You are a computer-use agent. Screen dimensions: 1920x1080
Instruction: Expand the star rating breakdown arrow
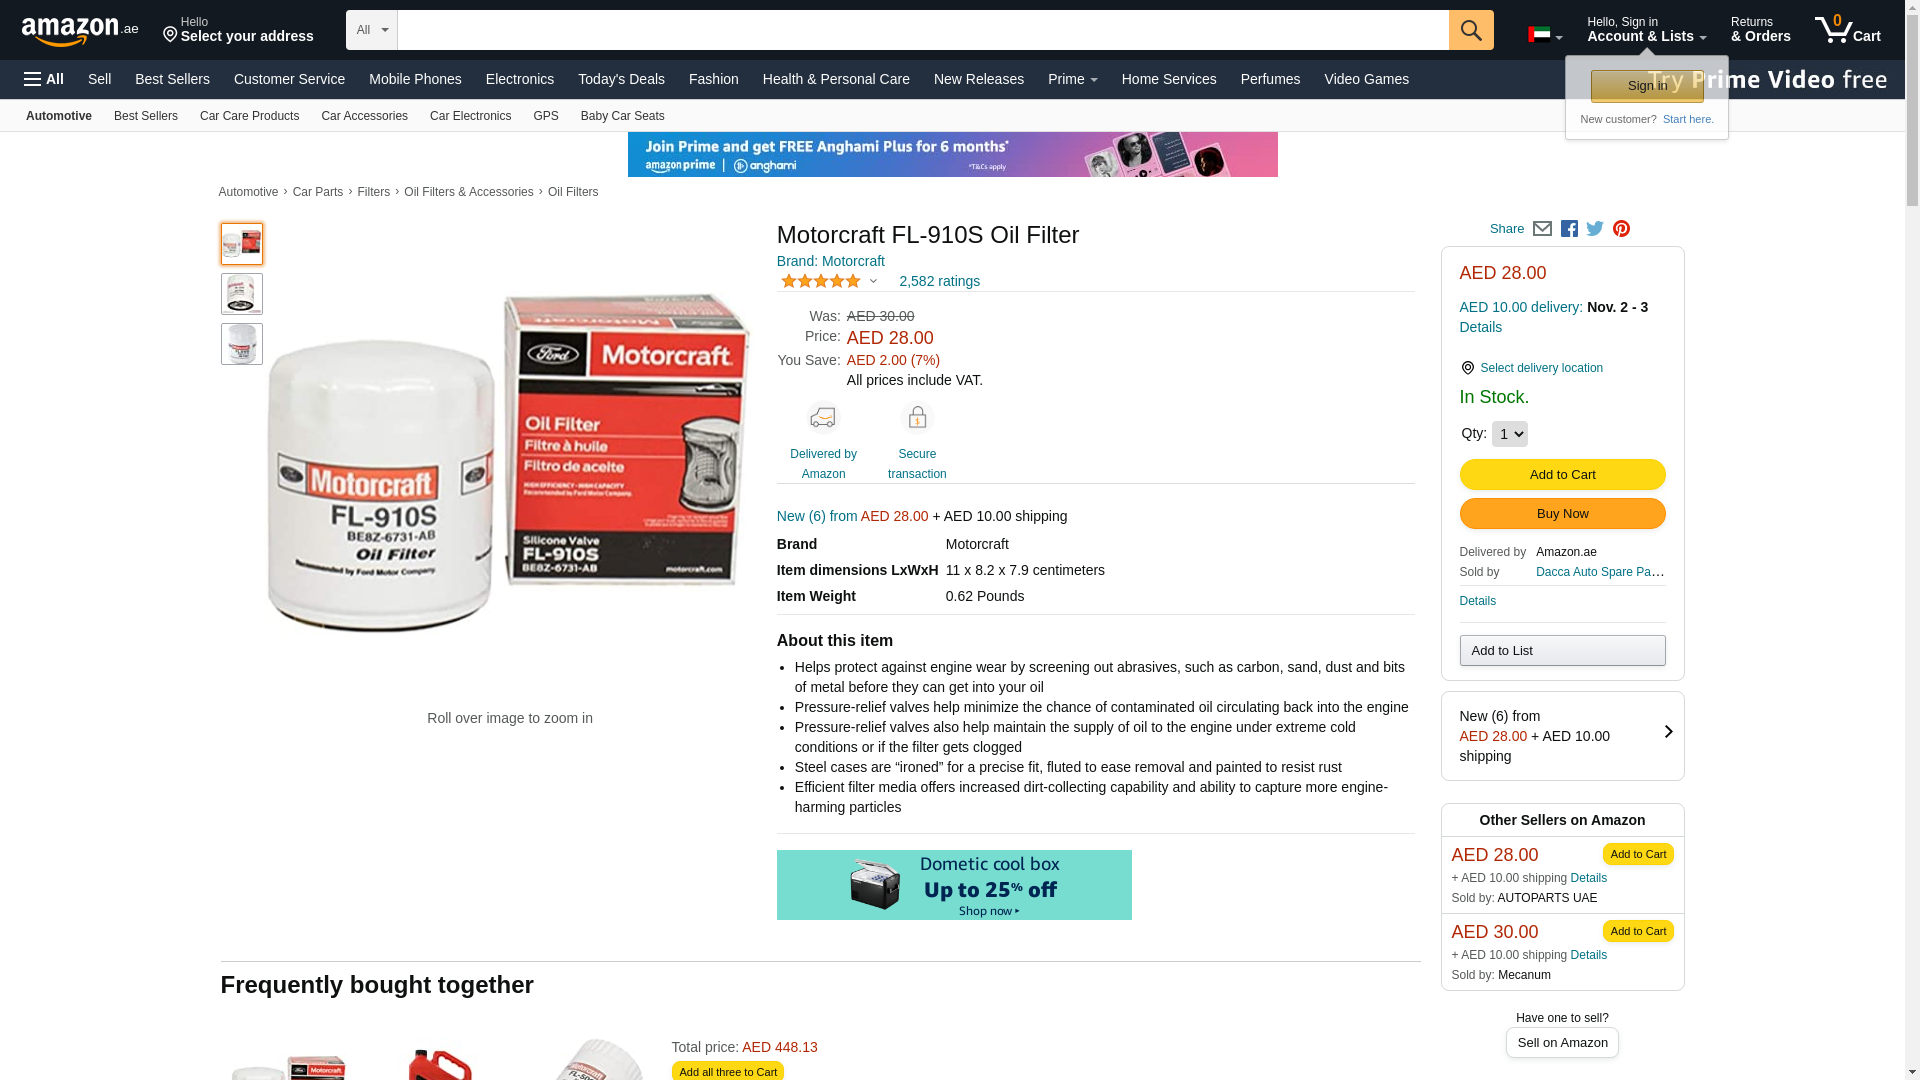pyautogui.click(x=873, y=282)
